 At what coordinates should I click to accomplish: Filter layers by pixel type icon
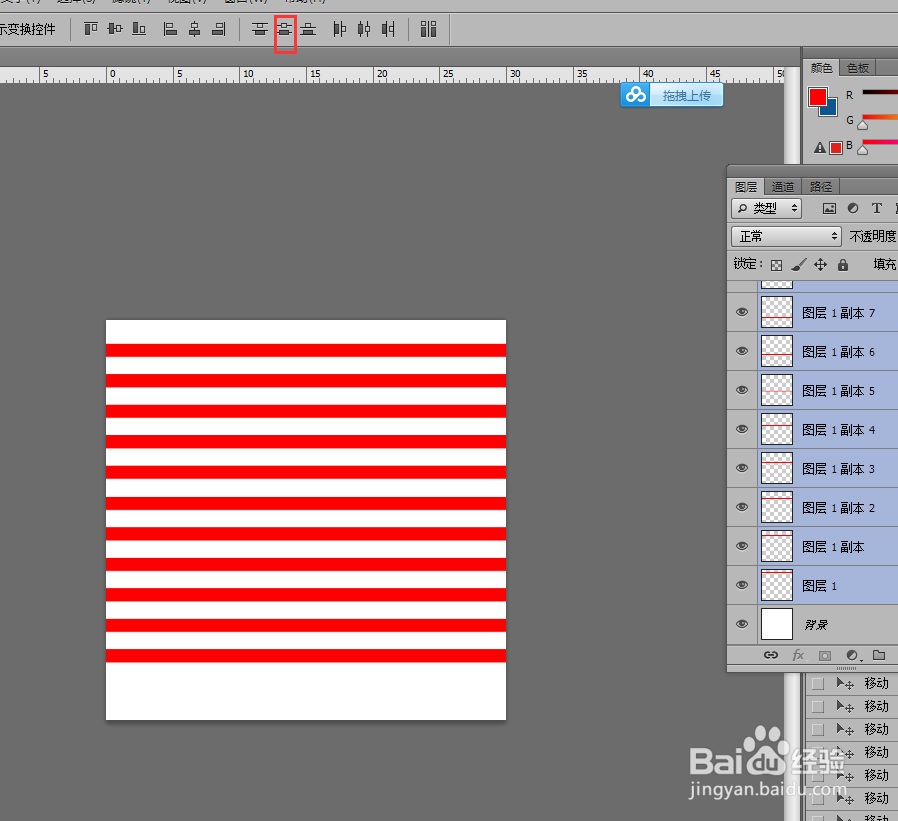[x=829, y=208]
